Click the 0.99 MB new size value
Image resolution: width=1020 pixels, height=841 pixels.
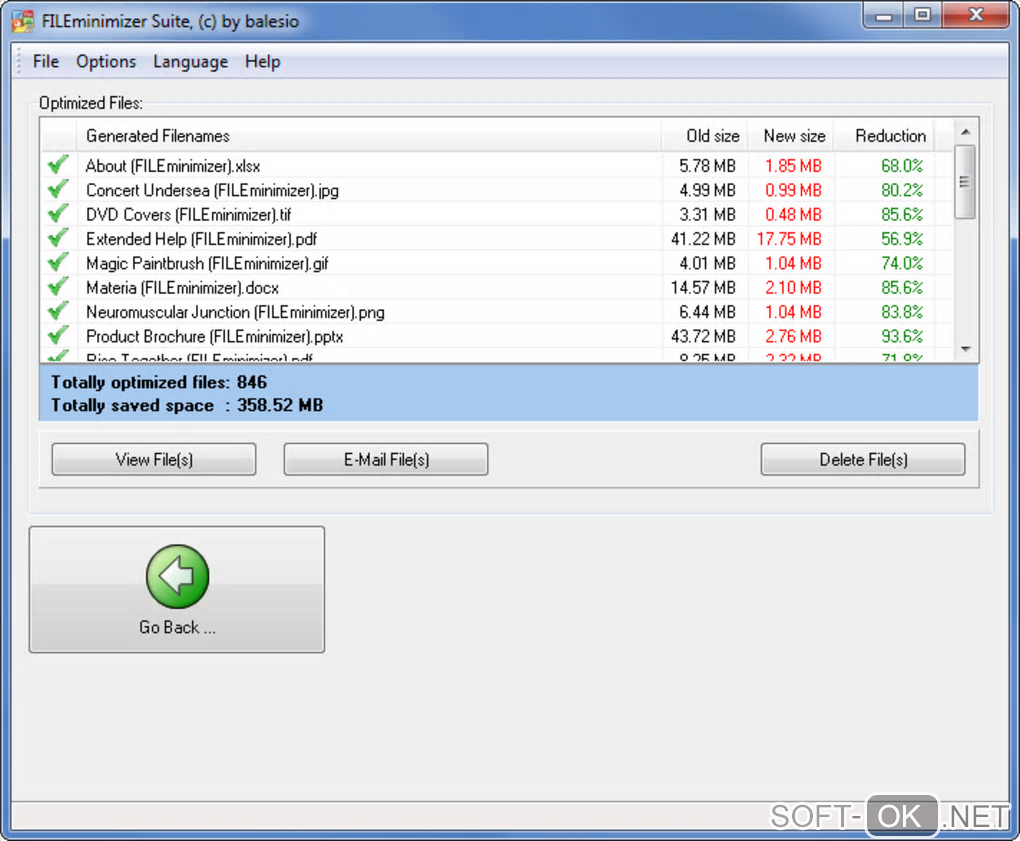click(x=793, y=191)
